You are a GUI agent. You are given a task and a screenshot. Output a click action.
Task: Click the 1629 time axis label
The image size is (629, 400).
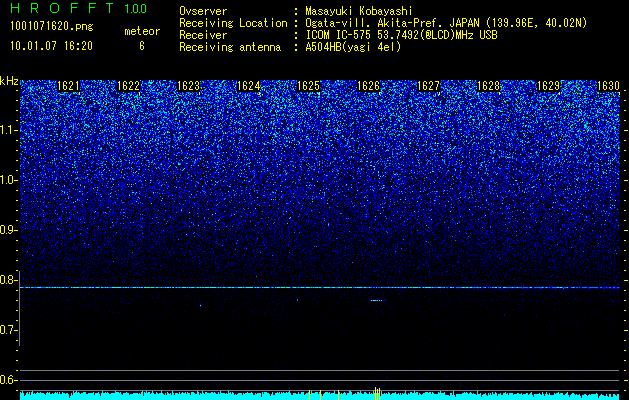point(548,86)
